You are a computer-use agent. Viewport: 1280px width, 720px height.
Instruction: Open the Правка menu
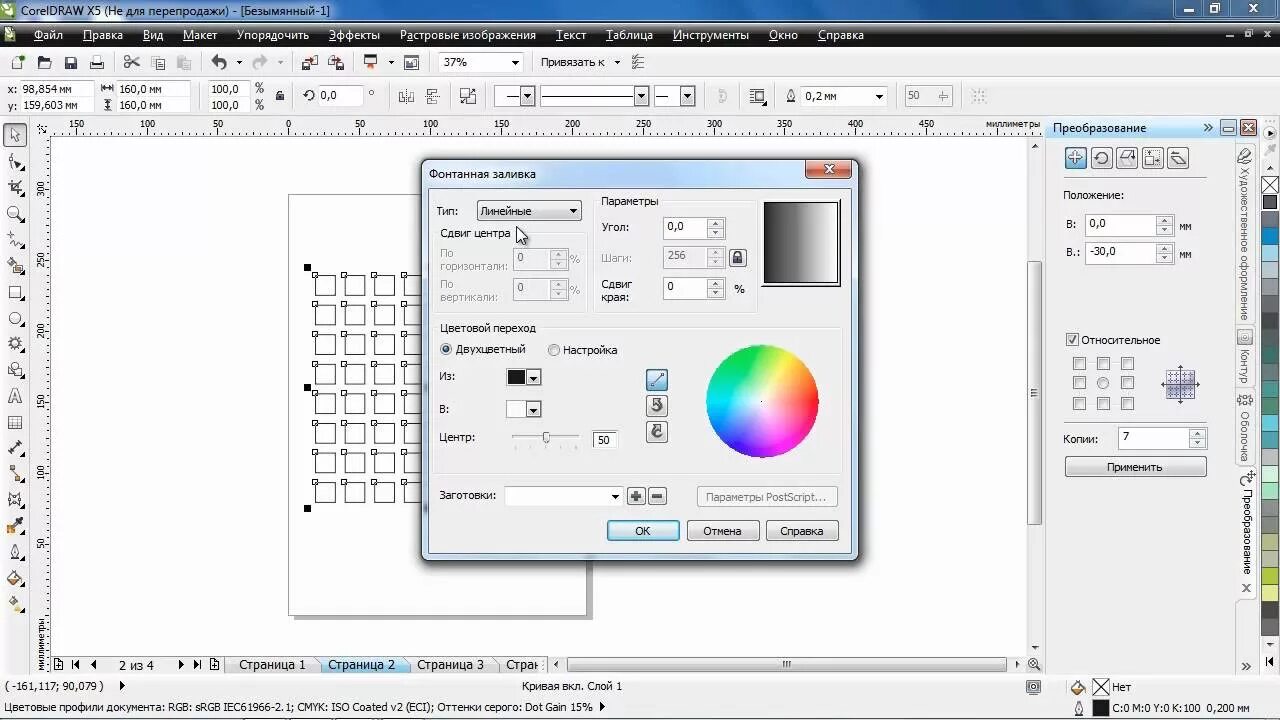pos(103,35)
